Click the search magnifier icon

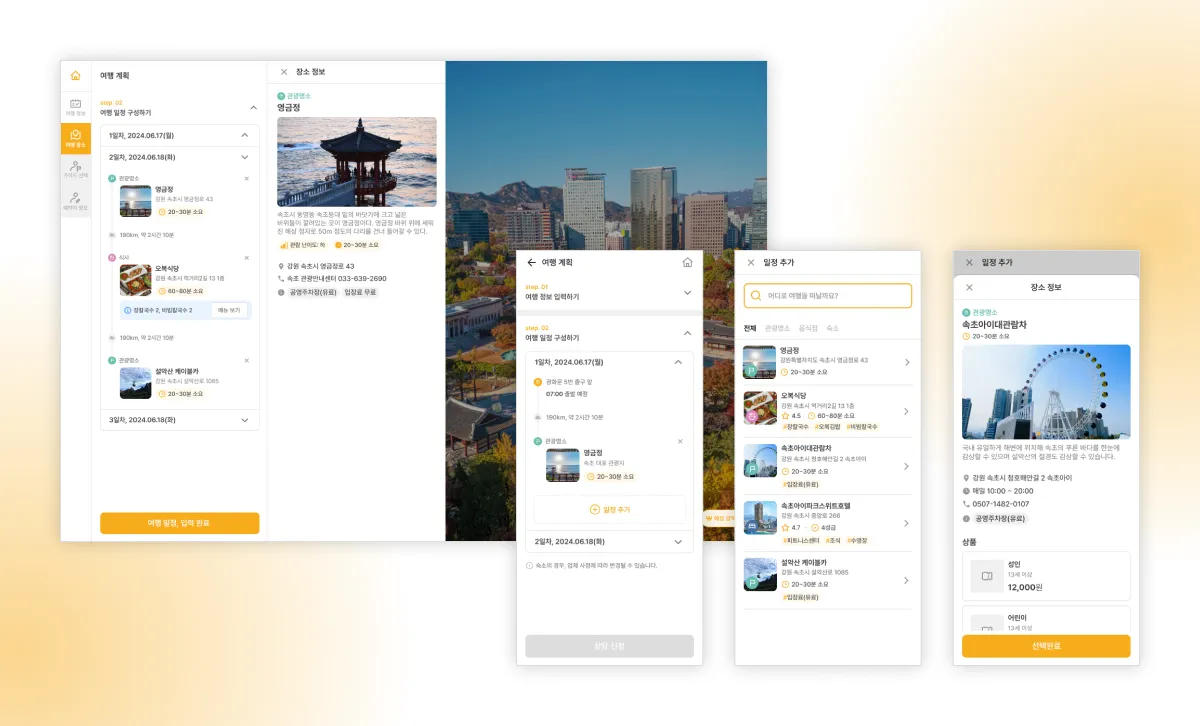[756, 295]
